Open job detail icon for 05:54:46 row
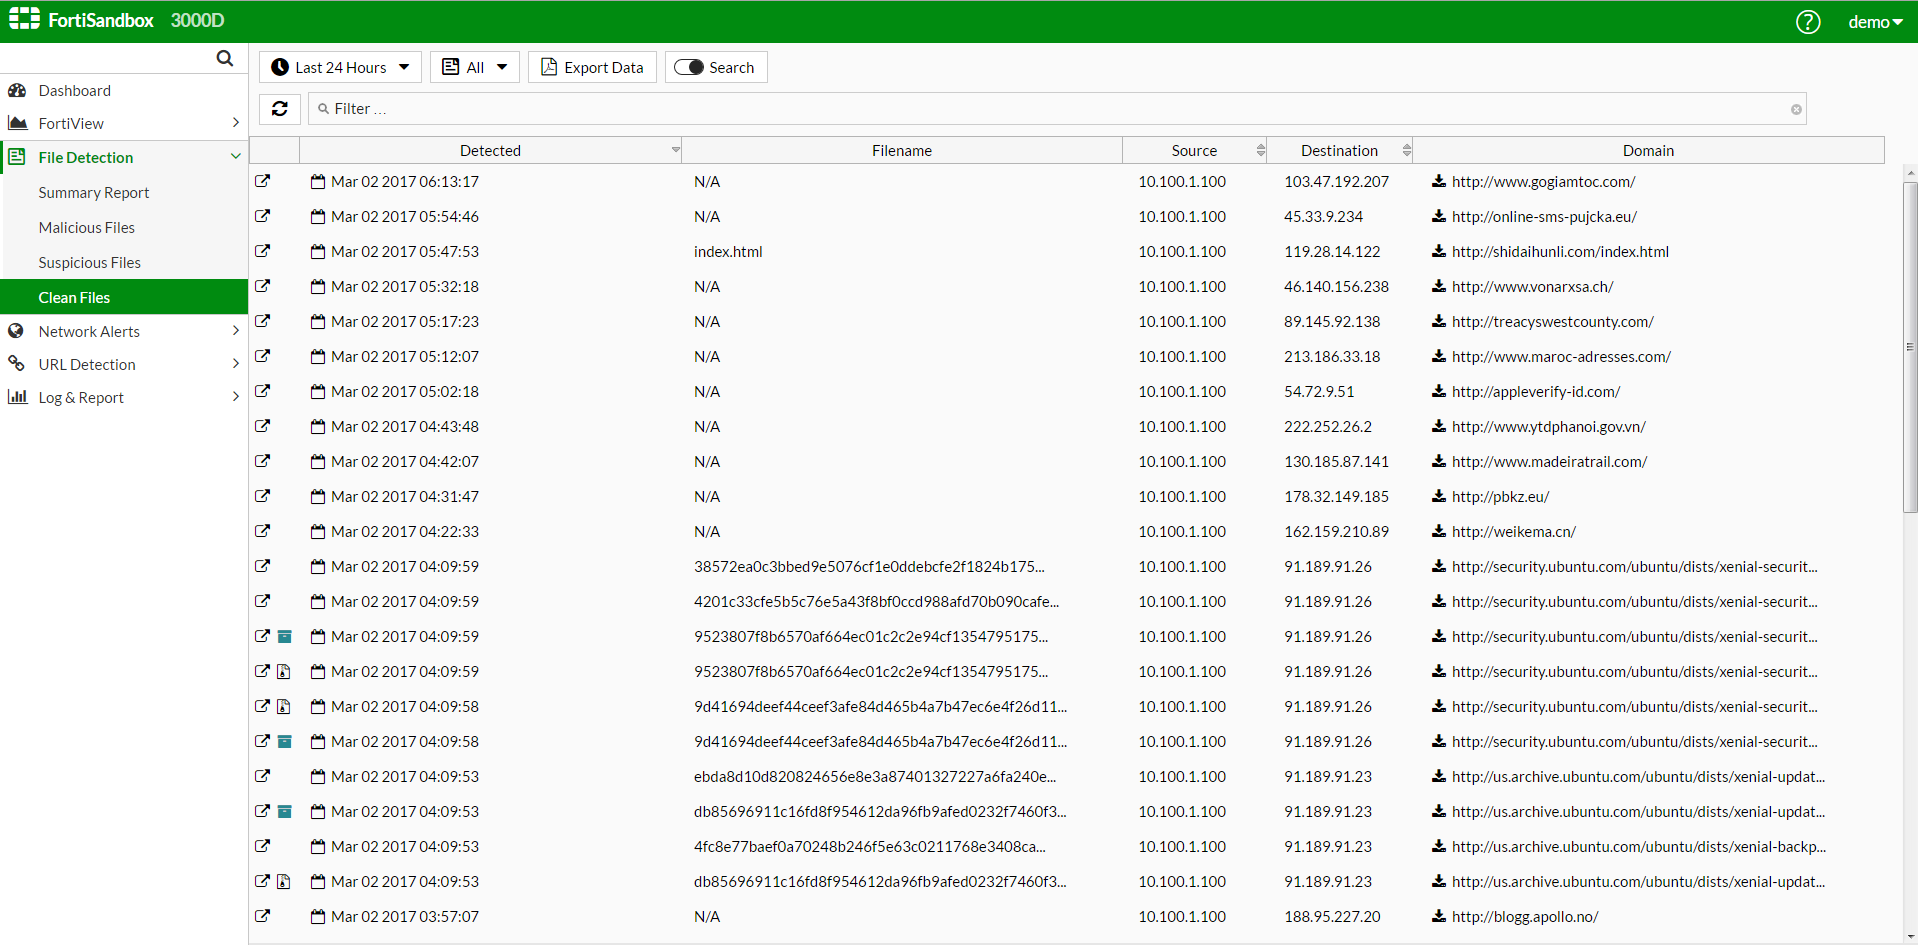 (x=262, y=216)
